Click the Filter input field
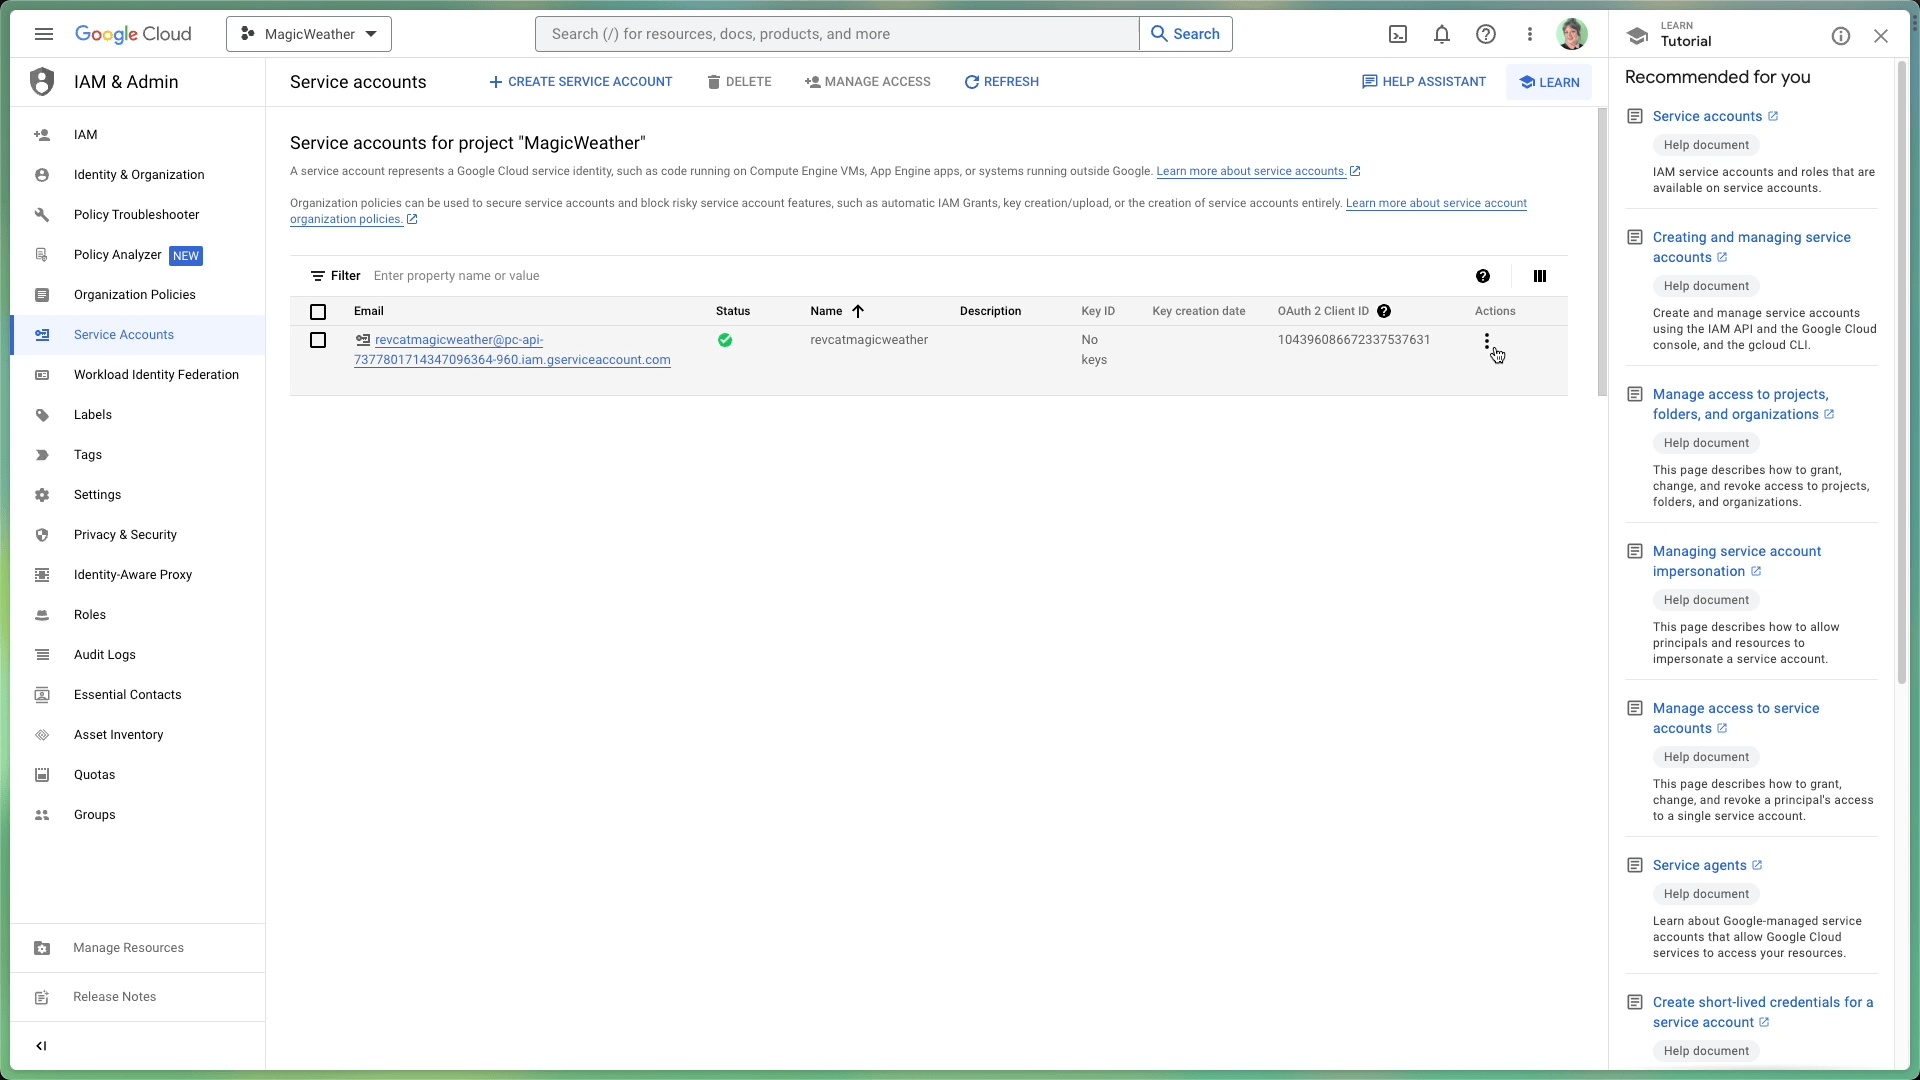This screenshot has width=1920, height=1080. click(x=456, y=274)
